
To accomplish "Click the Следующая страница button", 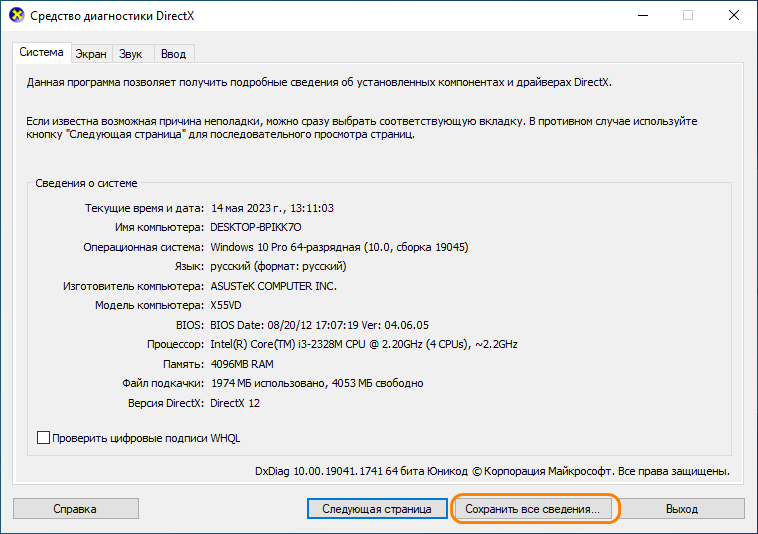I will [377, 509].
